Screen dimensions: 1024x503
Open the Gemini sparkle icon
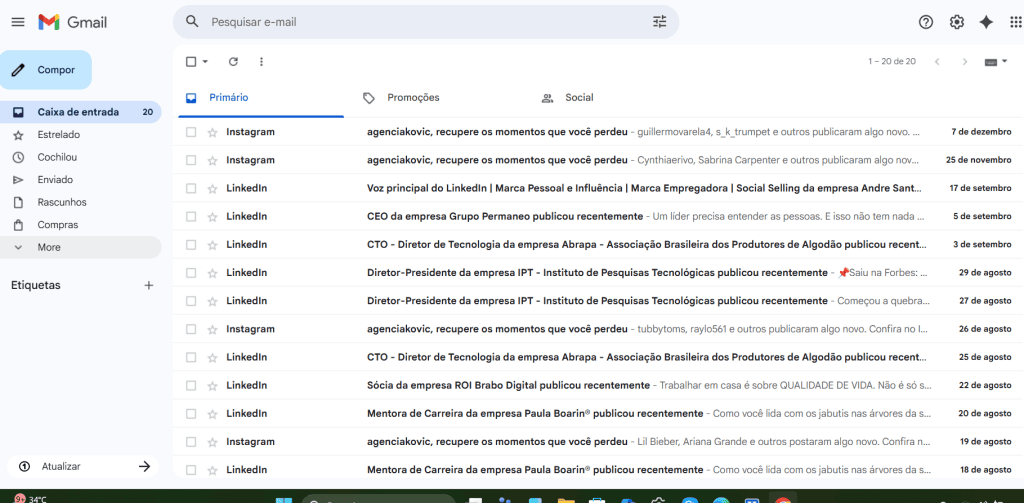pos(986,22)
